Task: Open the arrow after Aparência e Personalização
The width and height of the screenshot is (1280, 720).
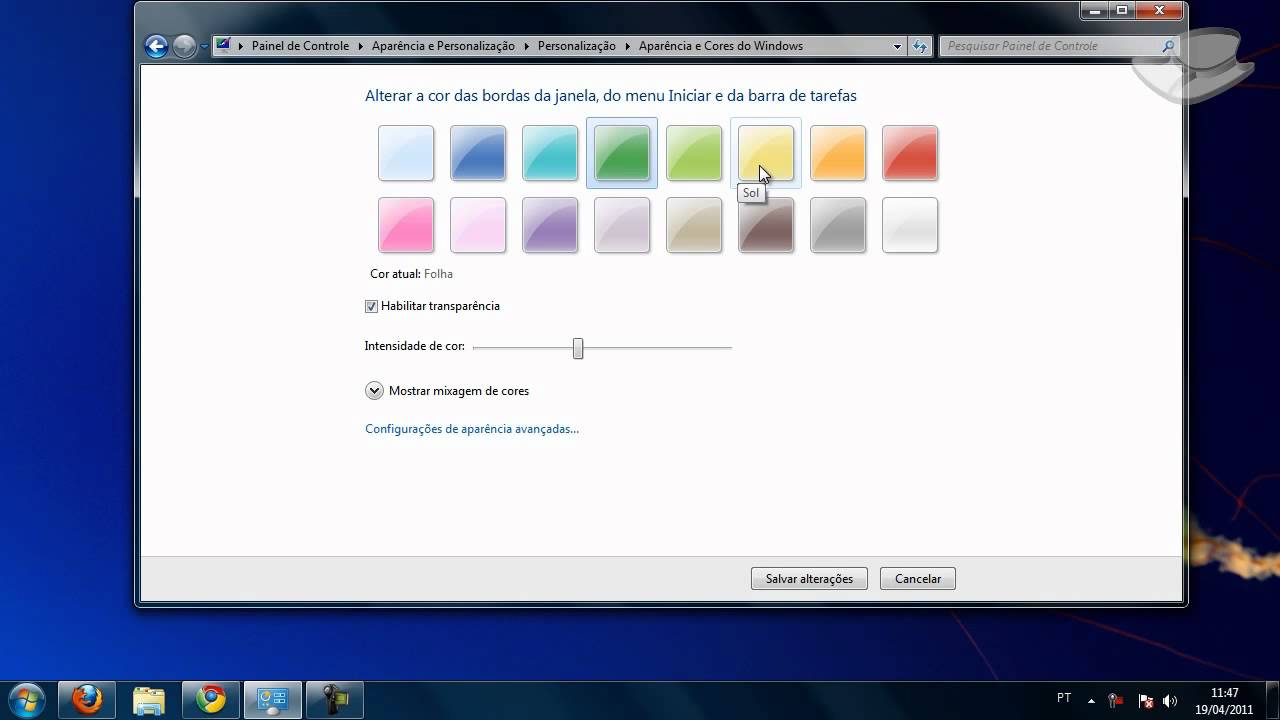Action: pyautogui.click(x=527, y=46)
